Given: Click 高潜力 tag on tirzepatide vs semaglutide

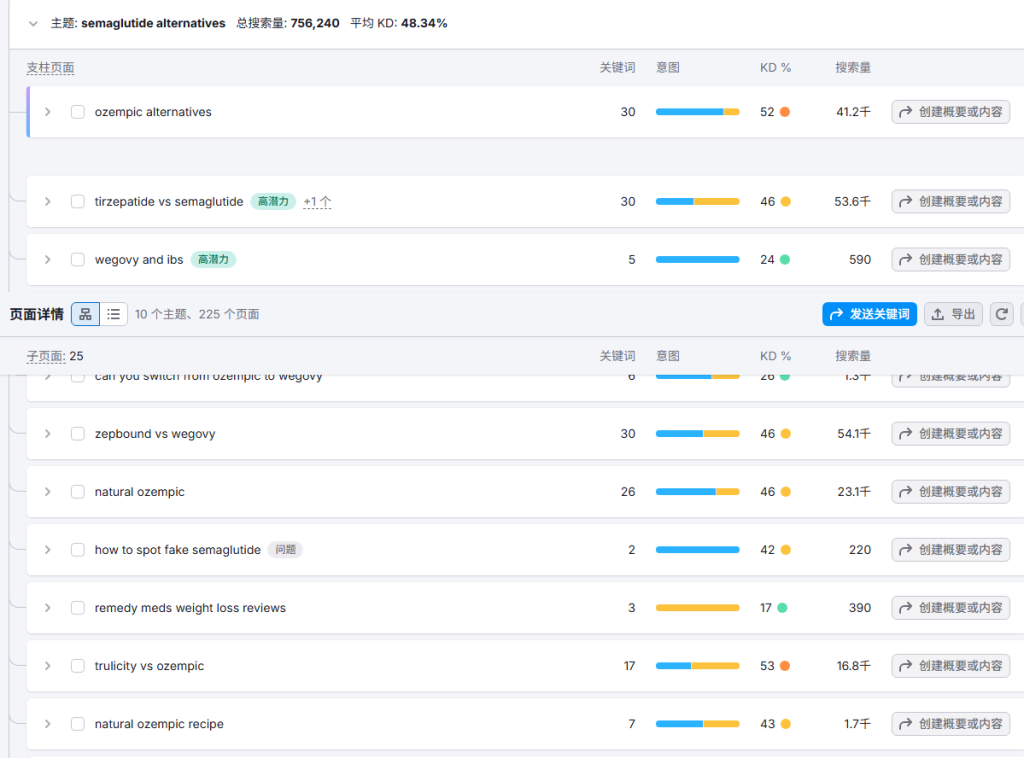Looking at the screenshot, I should coord(273,201).
